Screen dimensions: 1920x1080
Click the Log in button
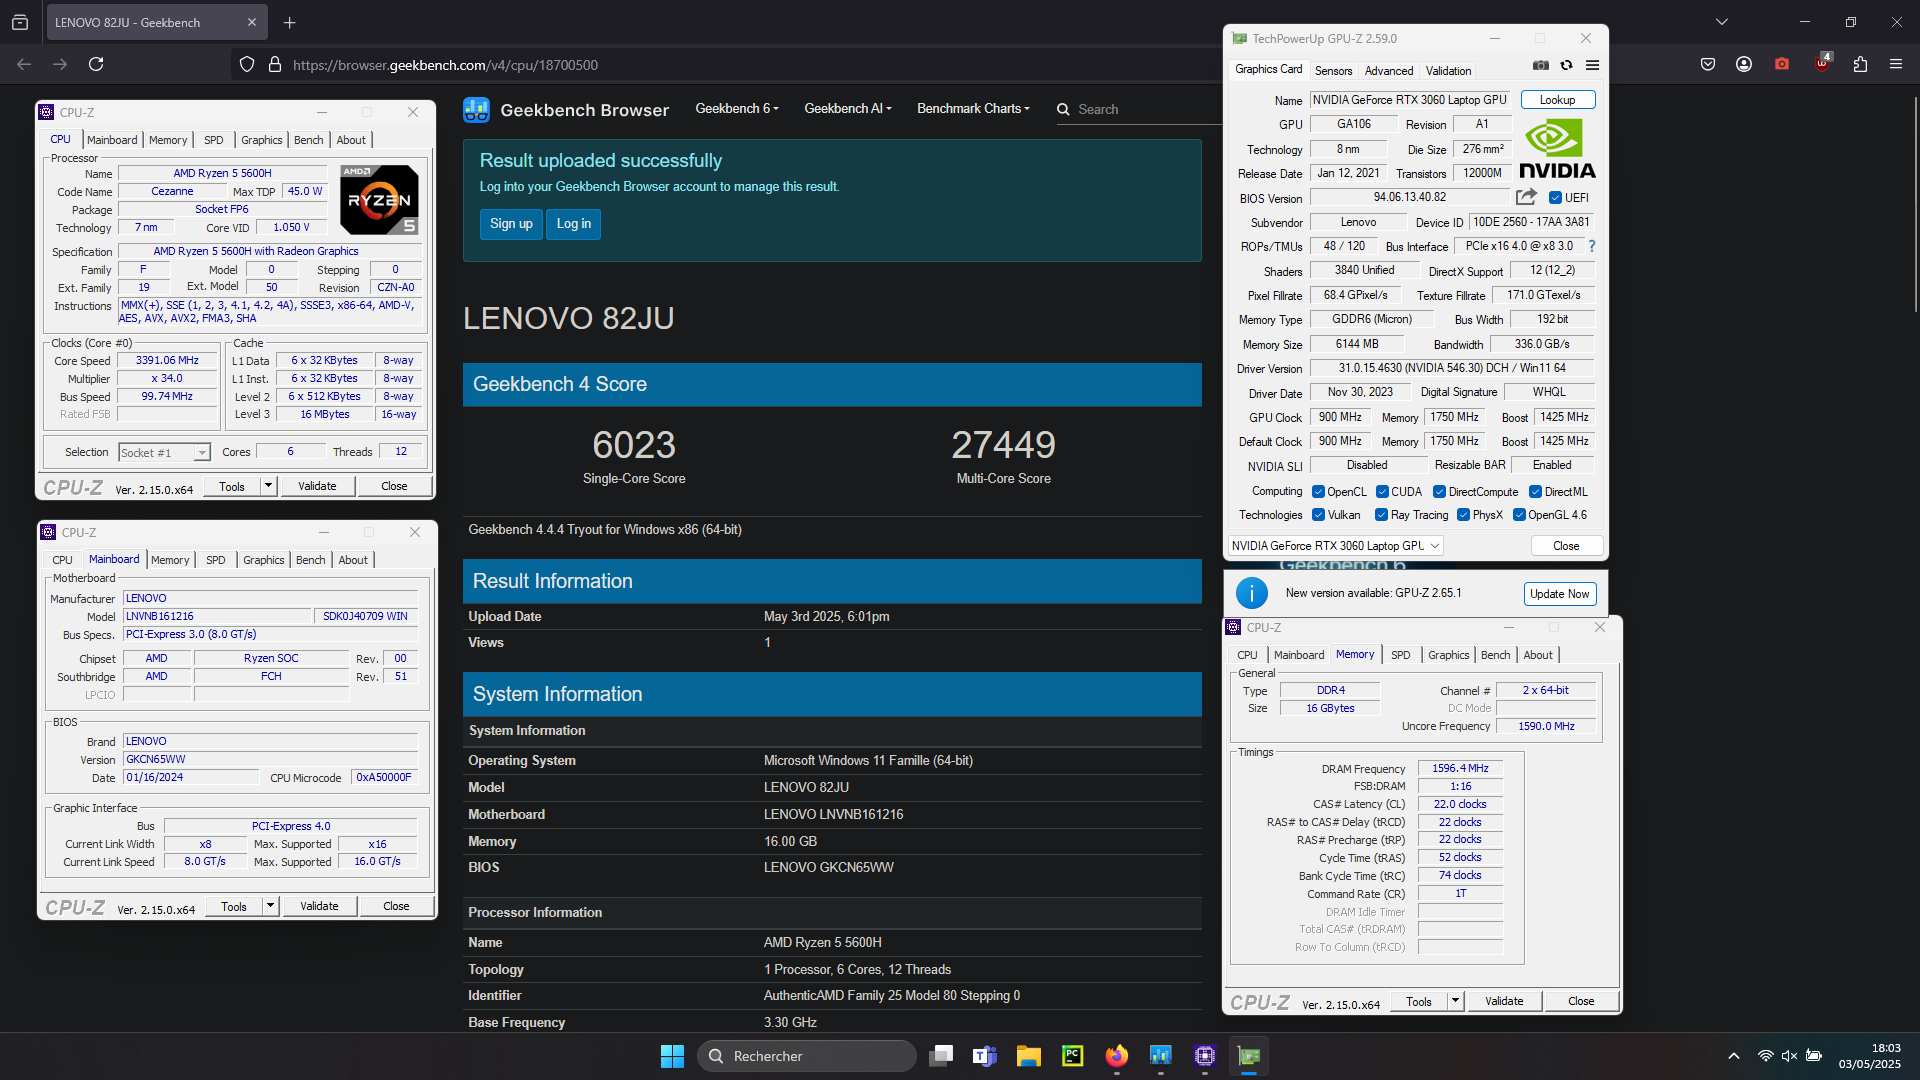tap(574, 224)
